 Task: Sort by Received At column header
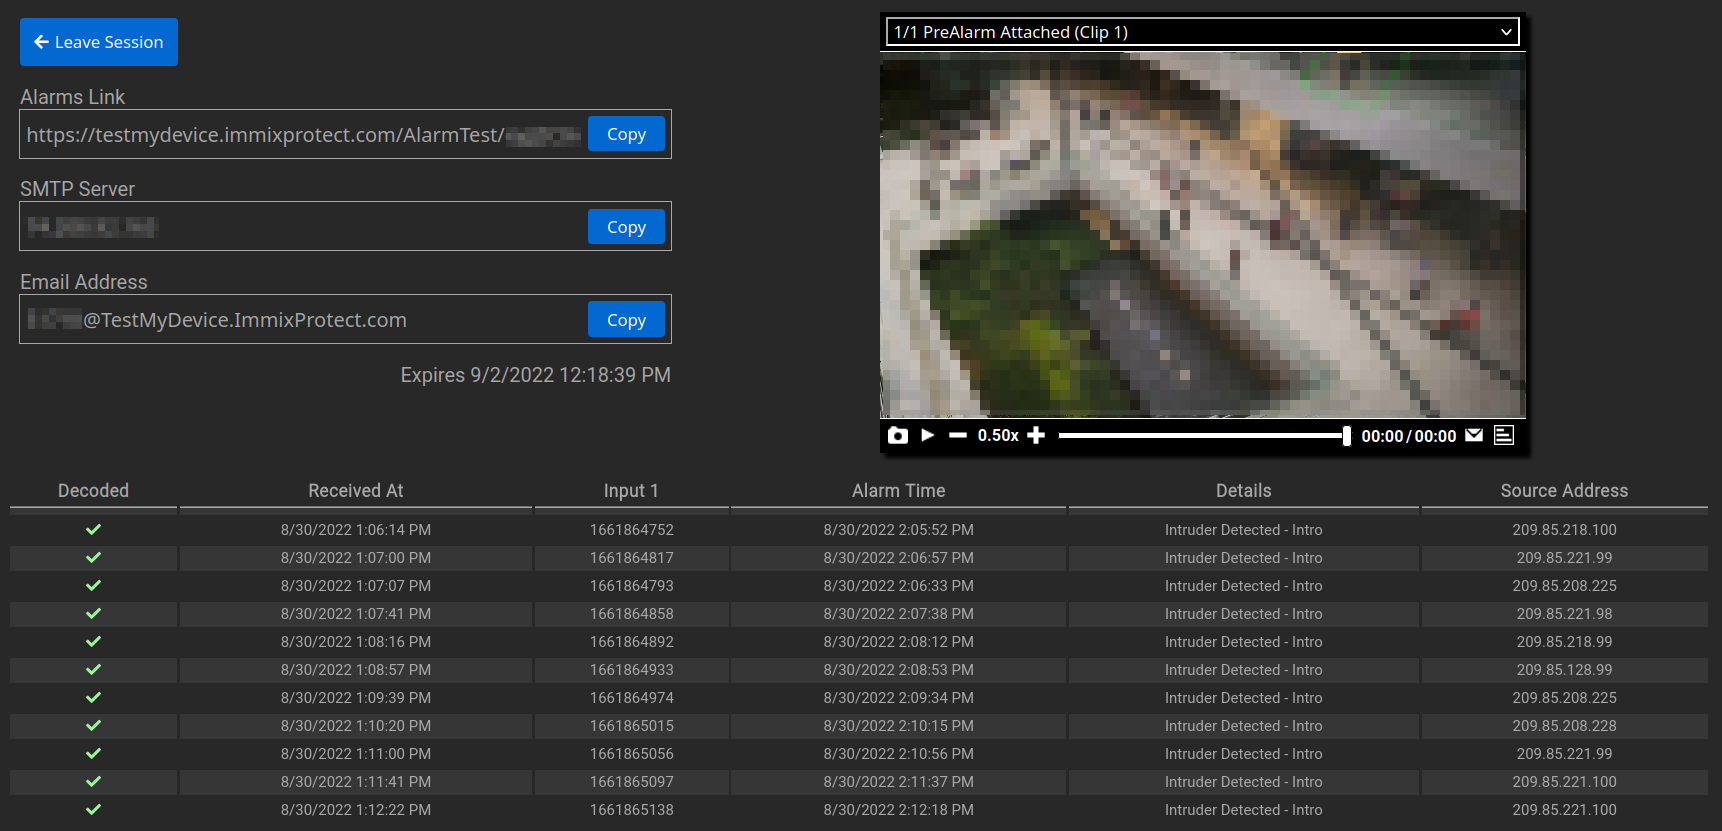coord(355,491)
